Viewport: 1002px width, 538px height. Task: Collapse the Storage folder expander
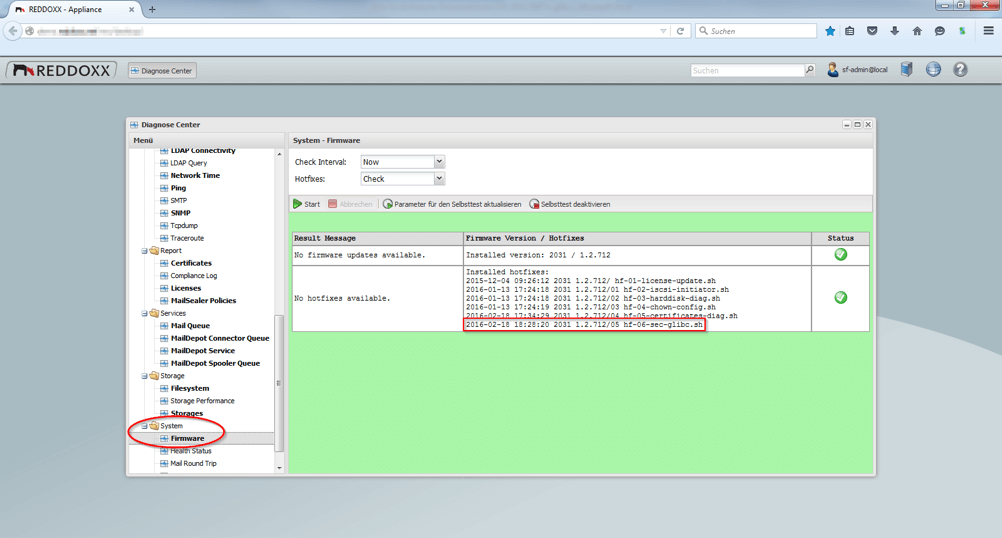pyautogui.click(x=144, y=376)
